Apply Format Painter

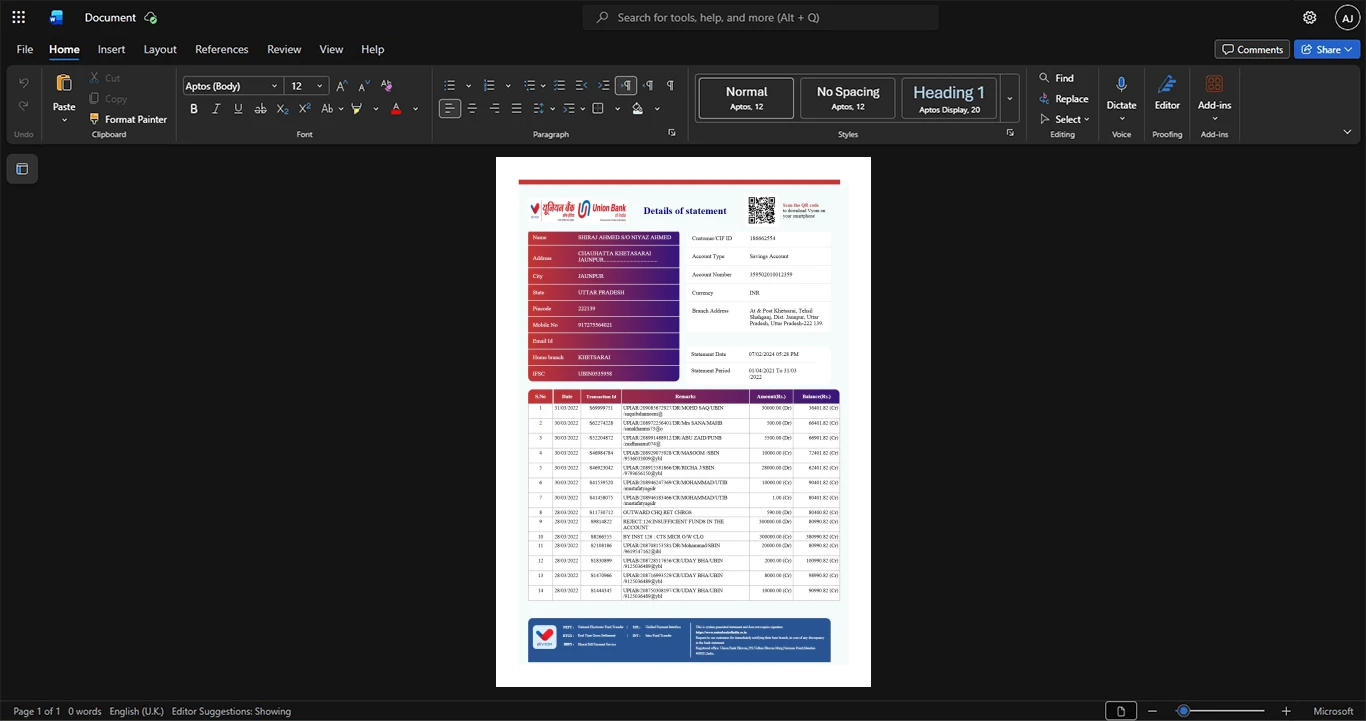pos(127,119)
